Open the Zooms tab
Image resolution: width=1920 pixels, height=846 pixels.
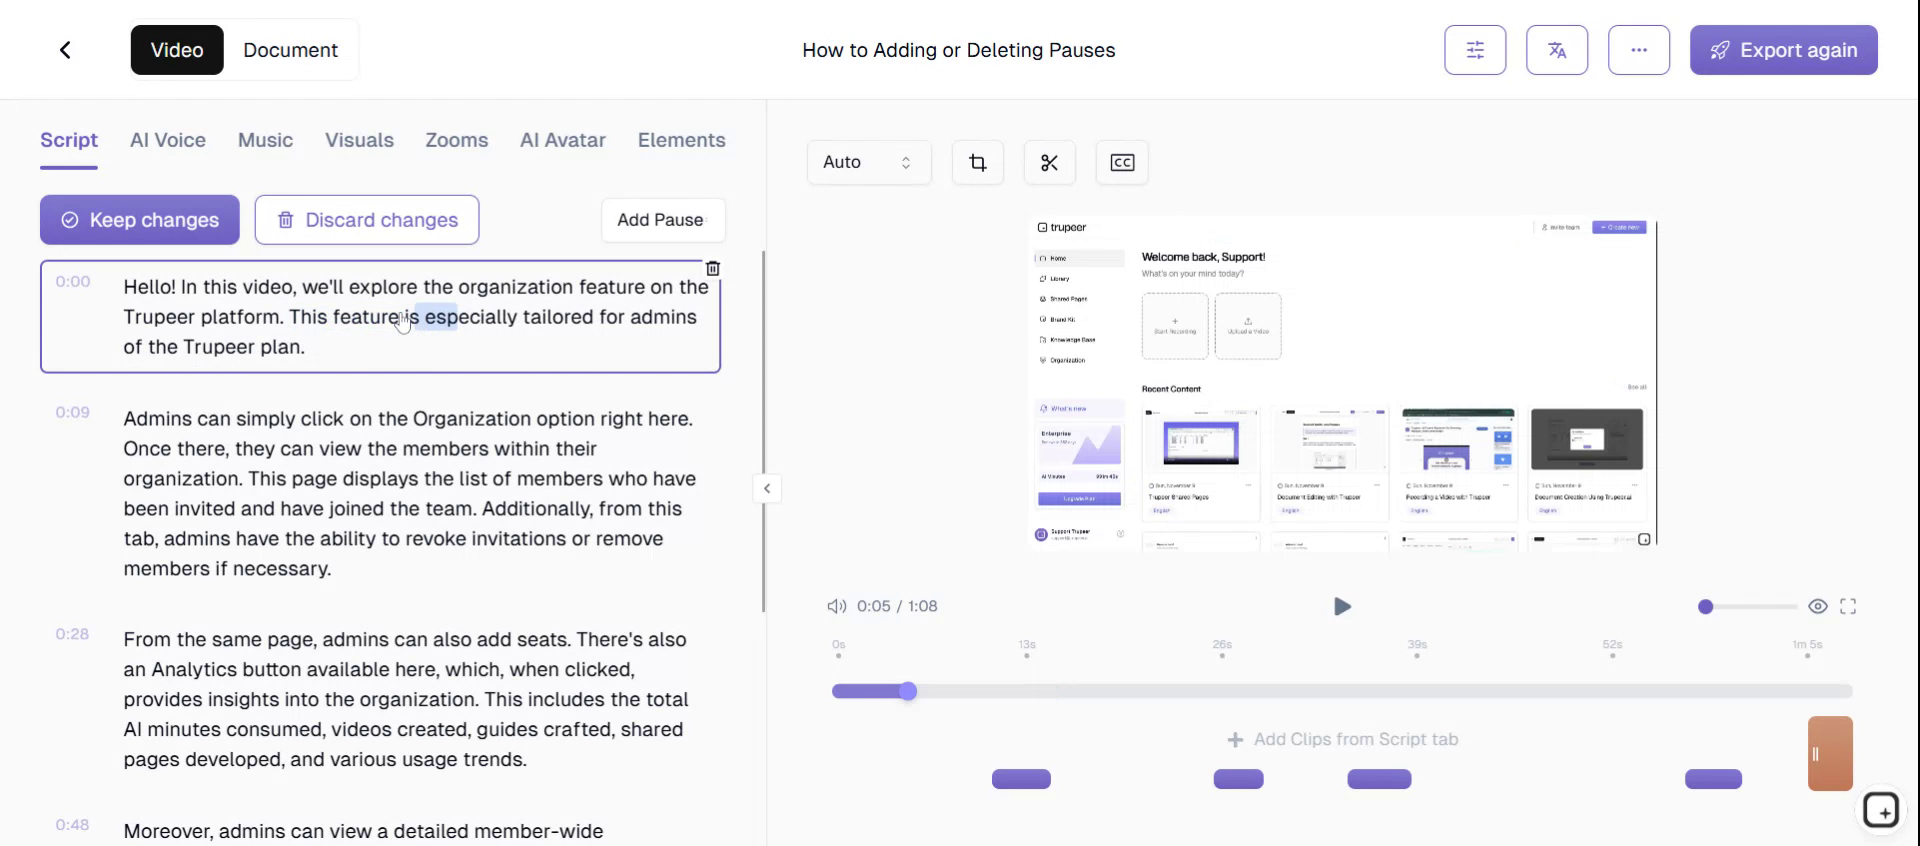click(457, 140)
